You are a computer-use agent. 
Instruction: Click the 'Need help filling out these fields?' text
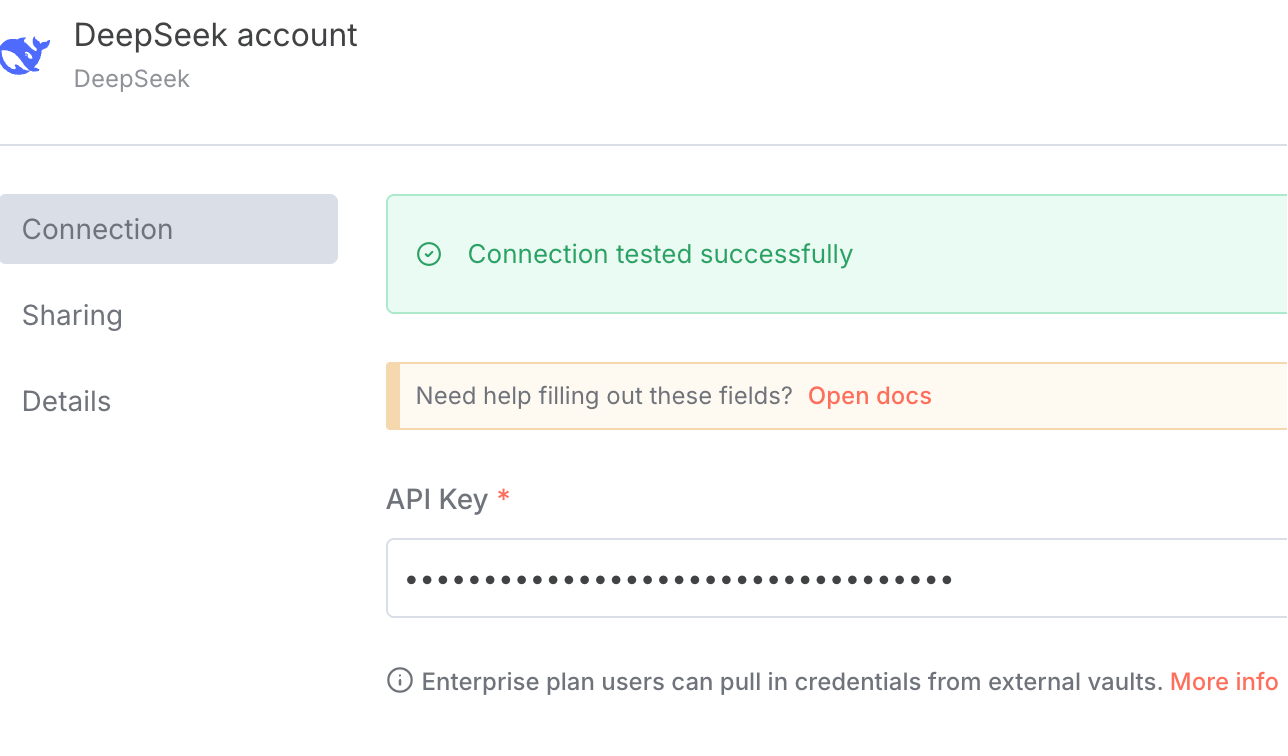point(604,396)
